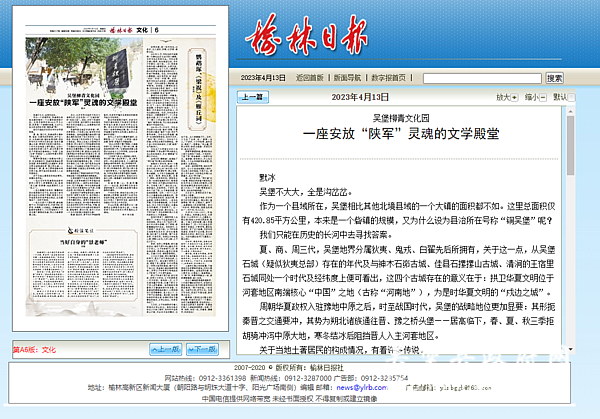Open the 版面导航 page navigation

click(x=347, y=78)
